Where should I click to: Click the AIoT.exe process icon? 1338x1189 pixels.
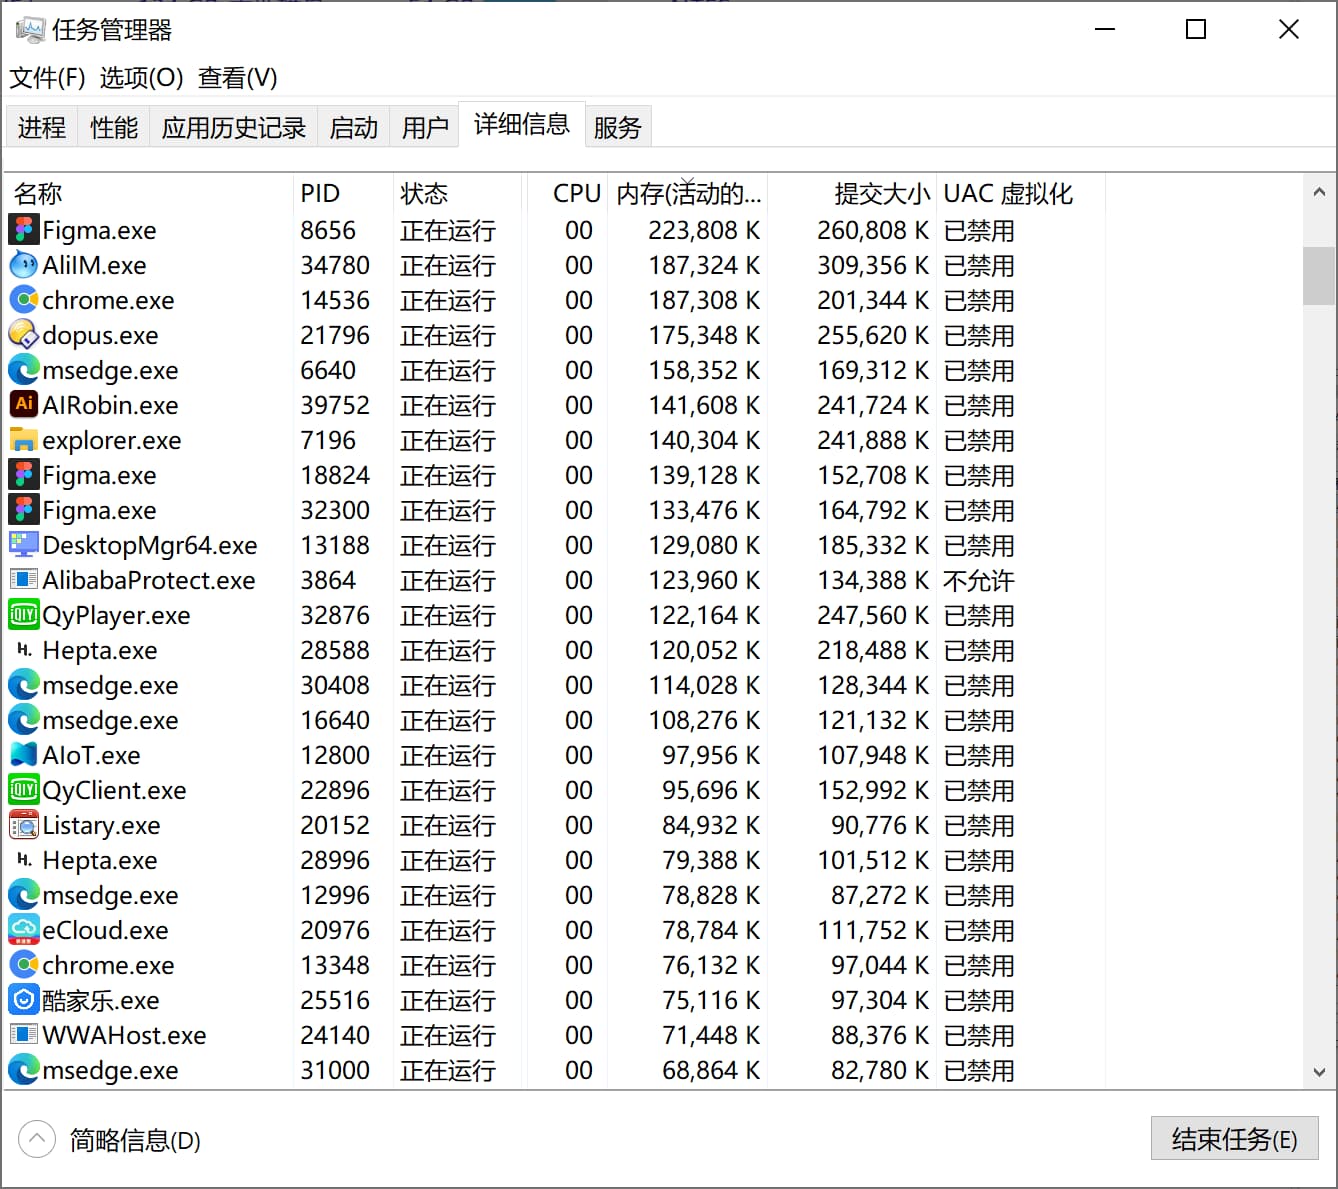[23, 755]
